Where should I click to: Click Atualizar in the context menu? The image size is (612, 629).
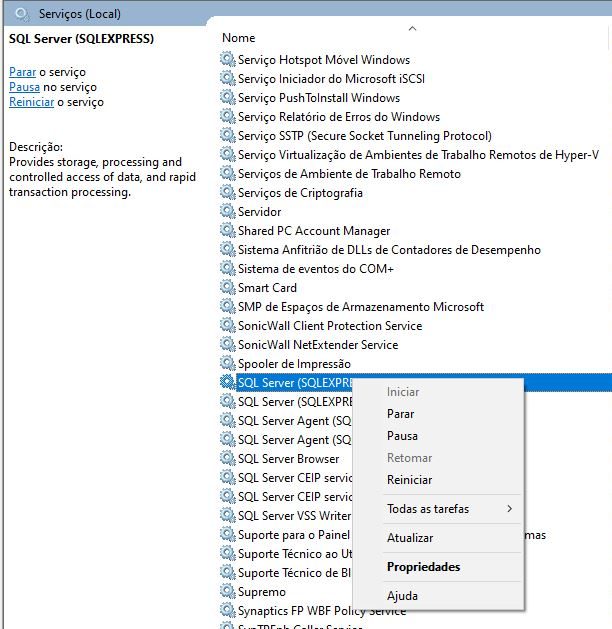tap(410, 538)
